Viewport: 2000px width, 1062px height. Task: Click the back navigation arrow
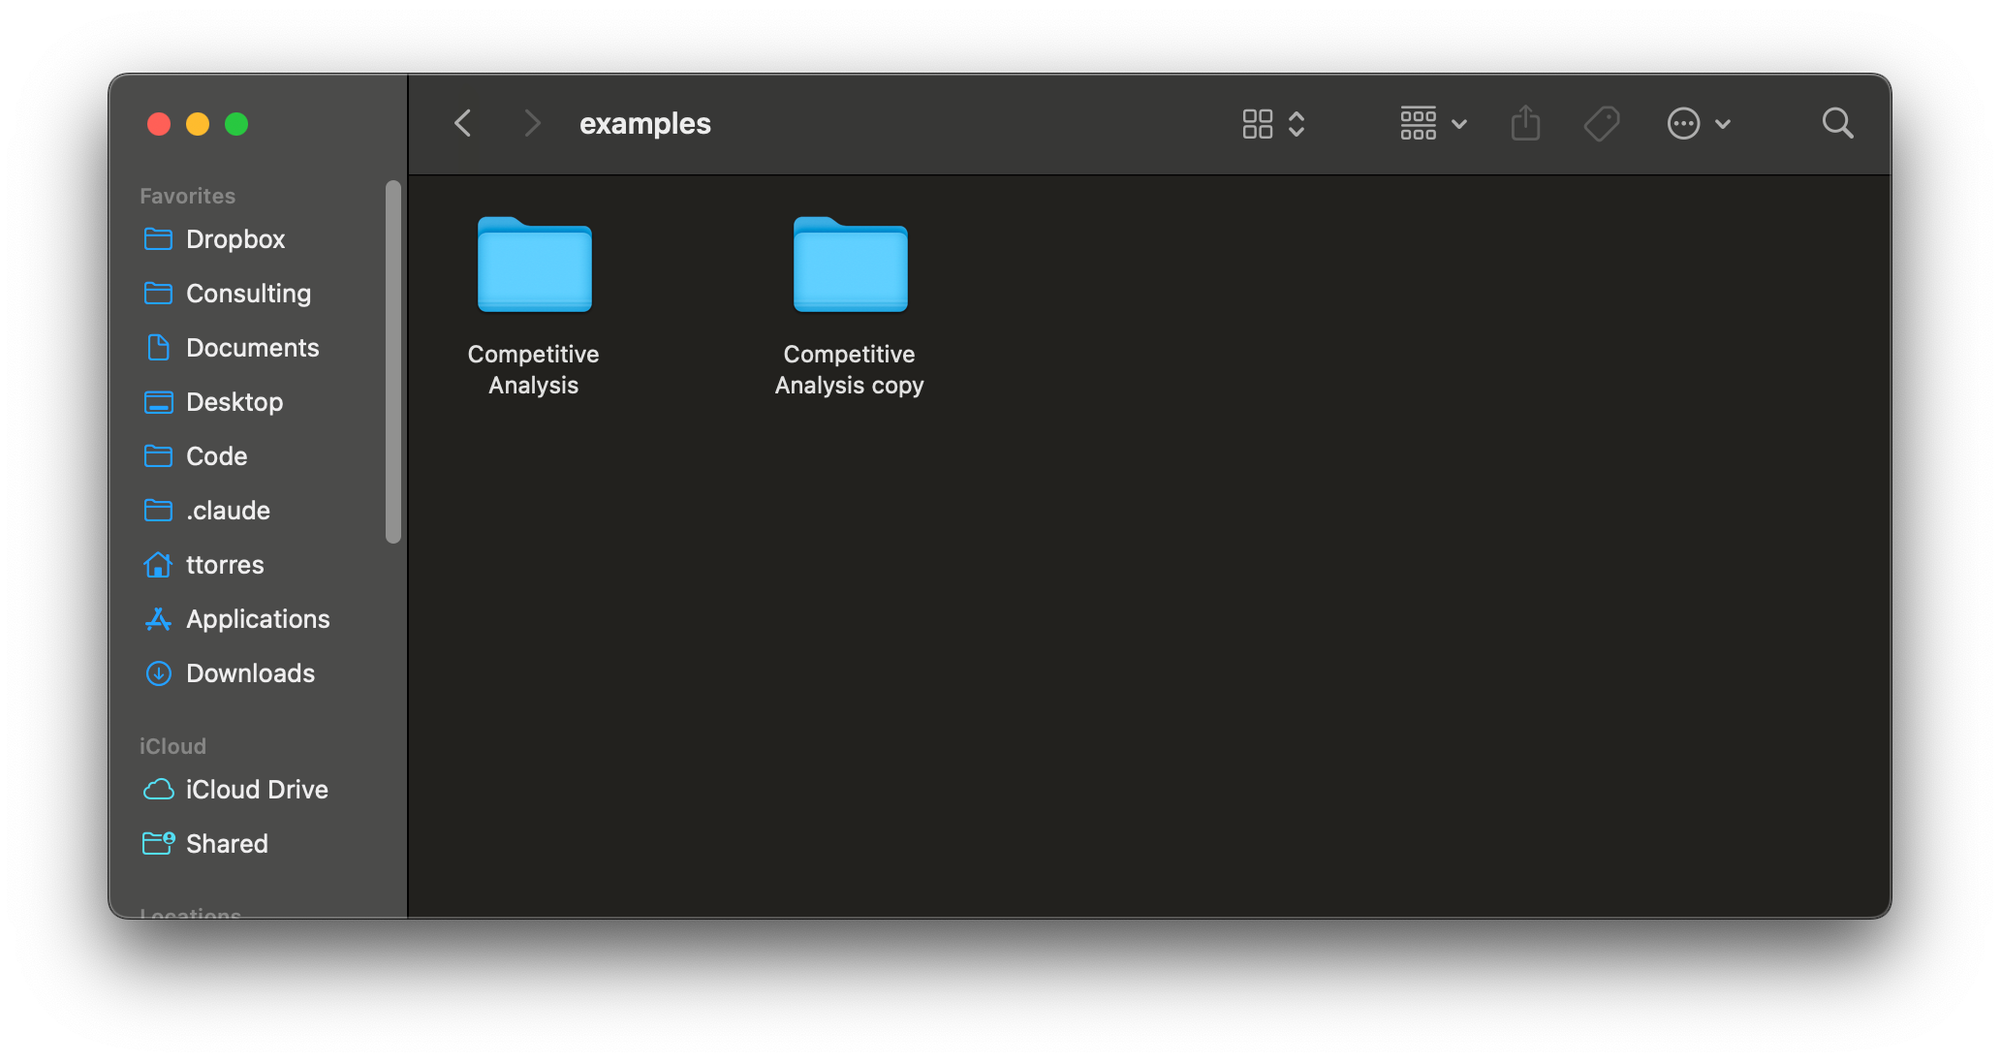pos(462,122)
